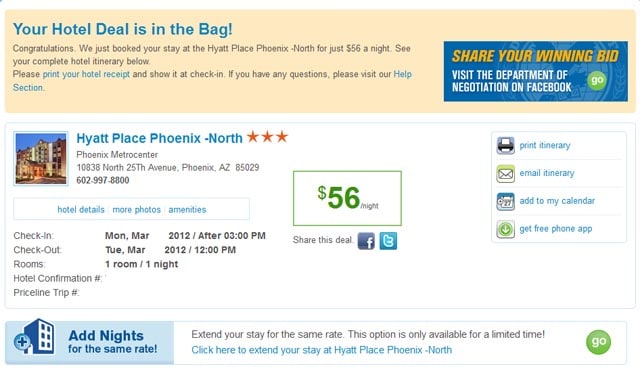Click the email itinerary link
This screenshot has width=640, height=373.
pyautogui.click(x=547, y=173)
